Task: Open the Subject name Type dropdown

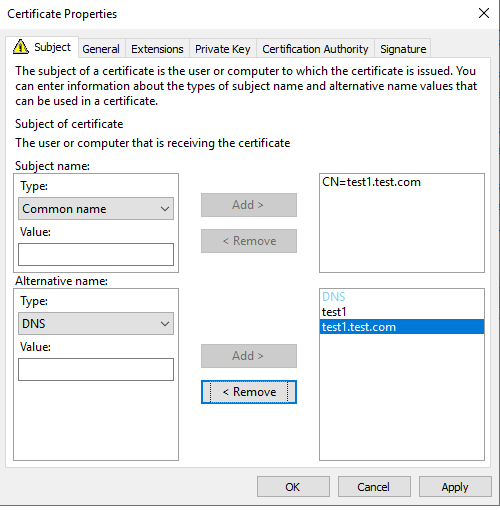Action: coord(96,209)
